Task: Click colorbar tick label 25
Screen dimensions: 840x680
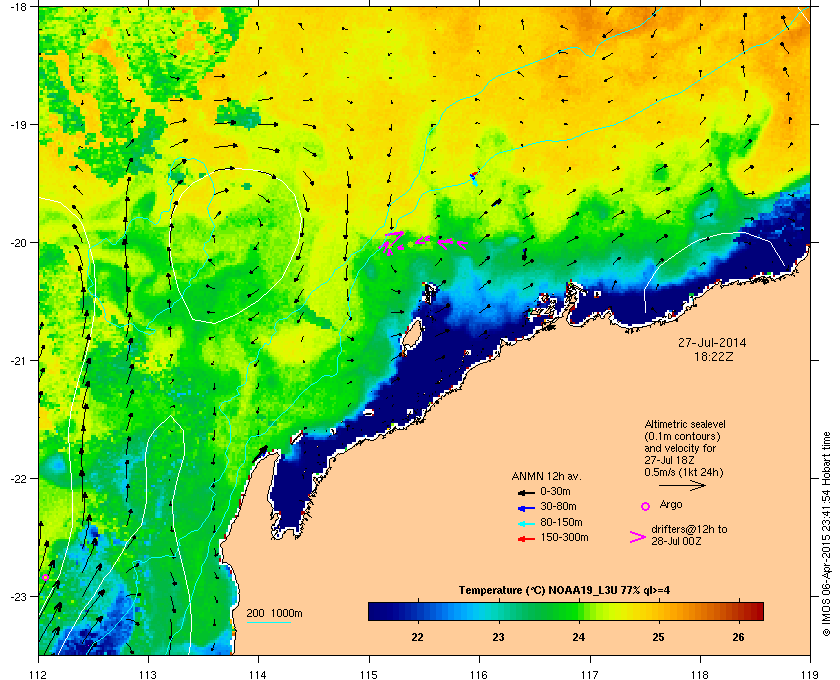Action: (658, 637)
